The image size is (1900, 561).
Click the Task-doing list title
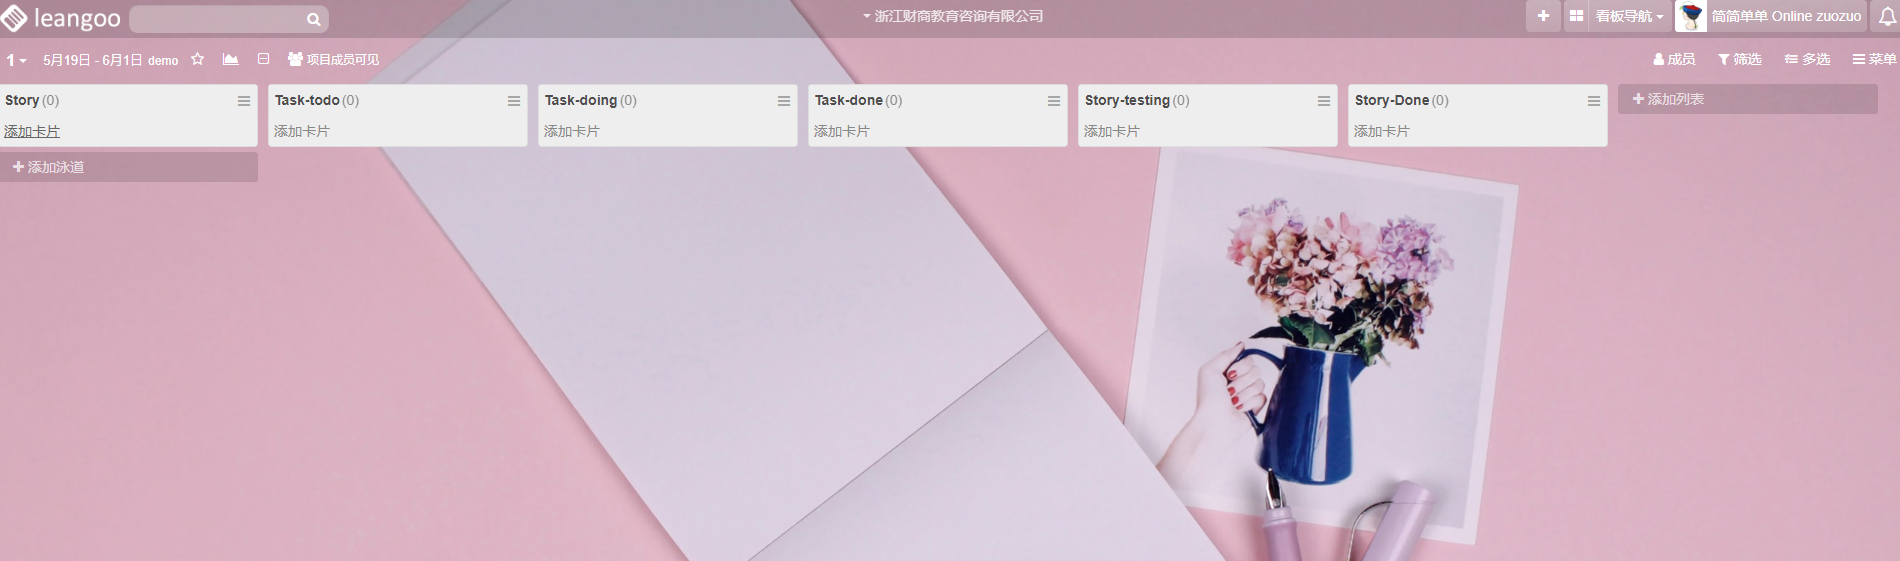point(581,100)
